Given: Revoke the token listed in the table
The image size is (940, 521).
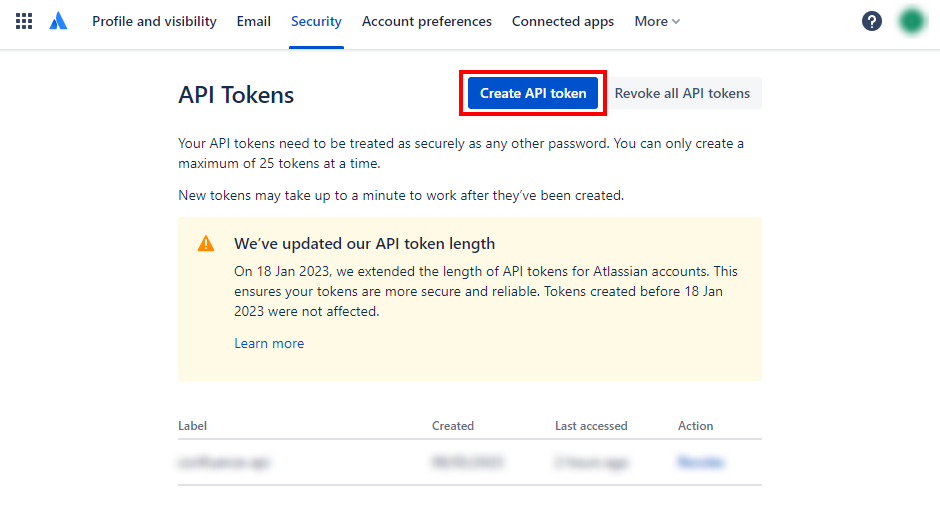Looking at the screenshot, I should [700, 462].
